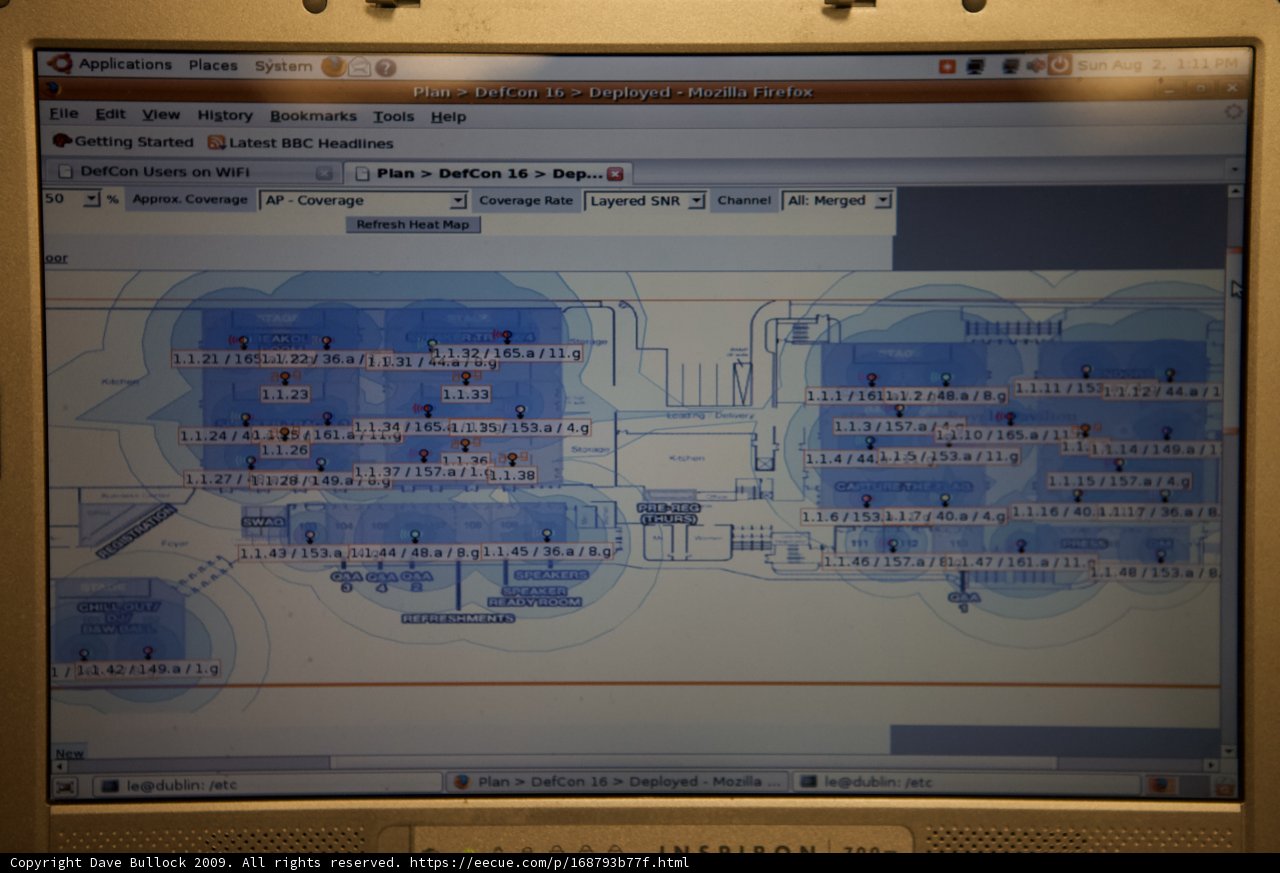Click the Refresh Heat Map button

pos(413,225)
